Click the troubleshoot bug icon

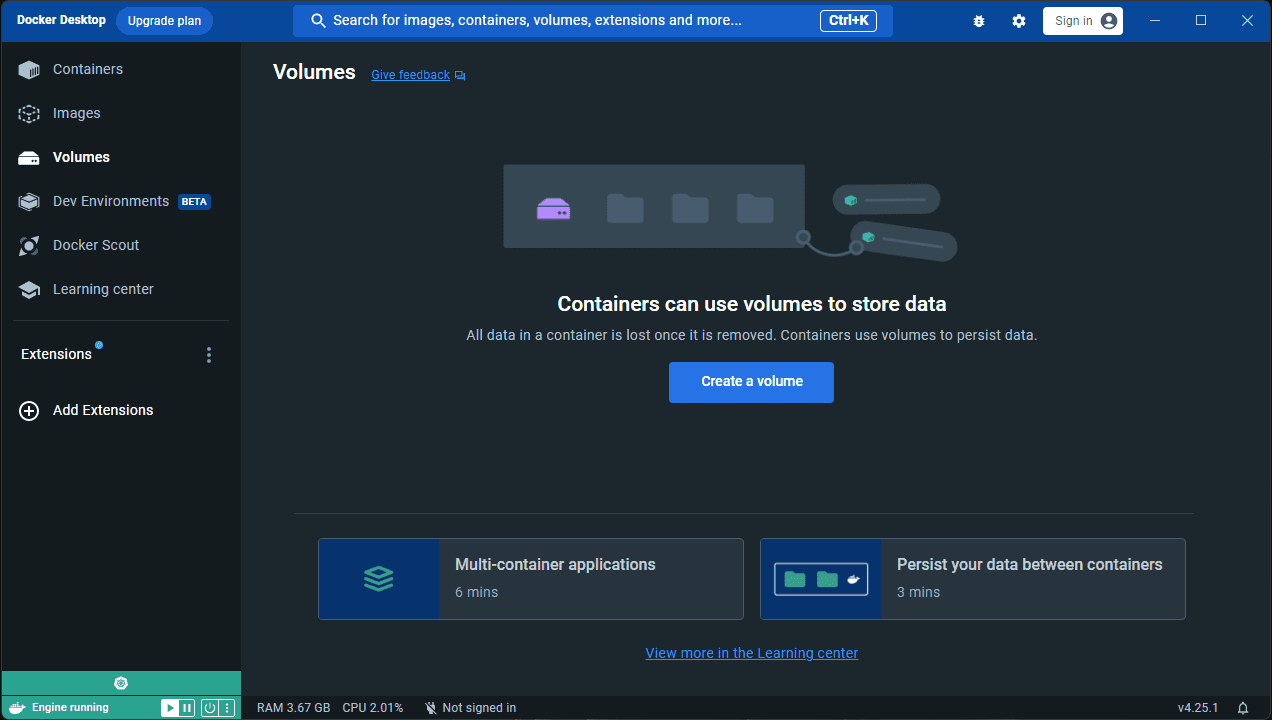click(x=979, y=21)
